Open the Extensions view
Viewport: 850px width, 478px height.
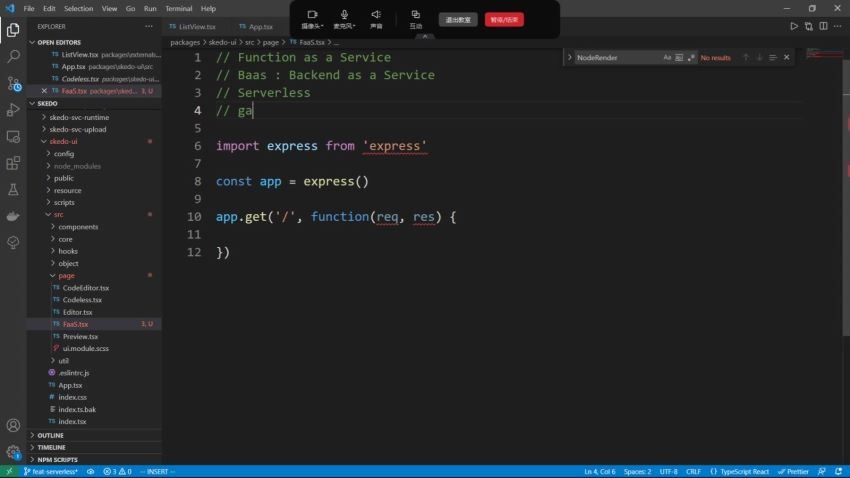click(x=13, y=163)
